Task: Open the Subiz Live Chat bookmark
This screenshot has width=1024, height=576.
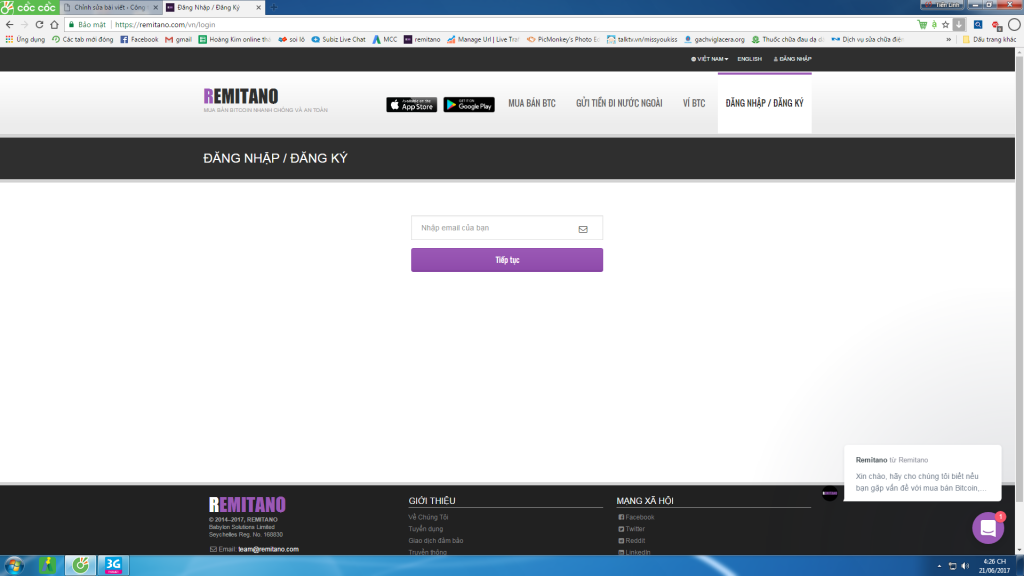Action: point(338,39)
